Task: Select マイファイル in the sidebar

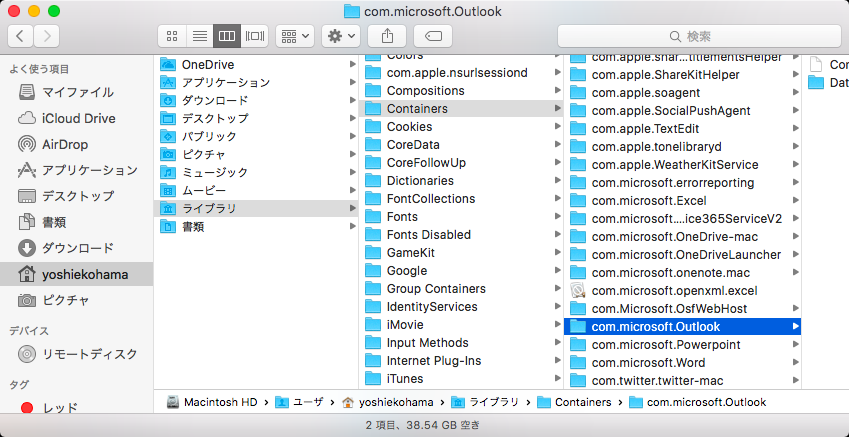Action: 76,92
